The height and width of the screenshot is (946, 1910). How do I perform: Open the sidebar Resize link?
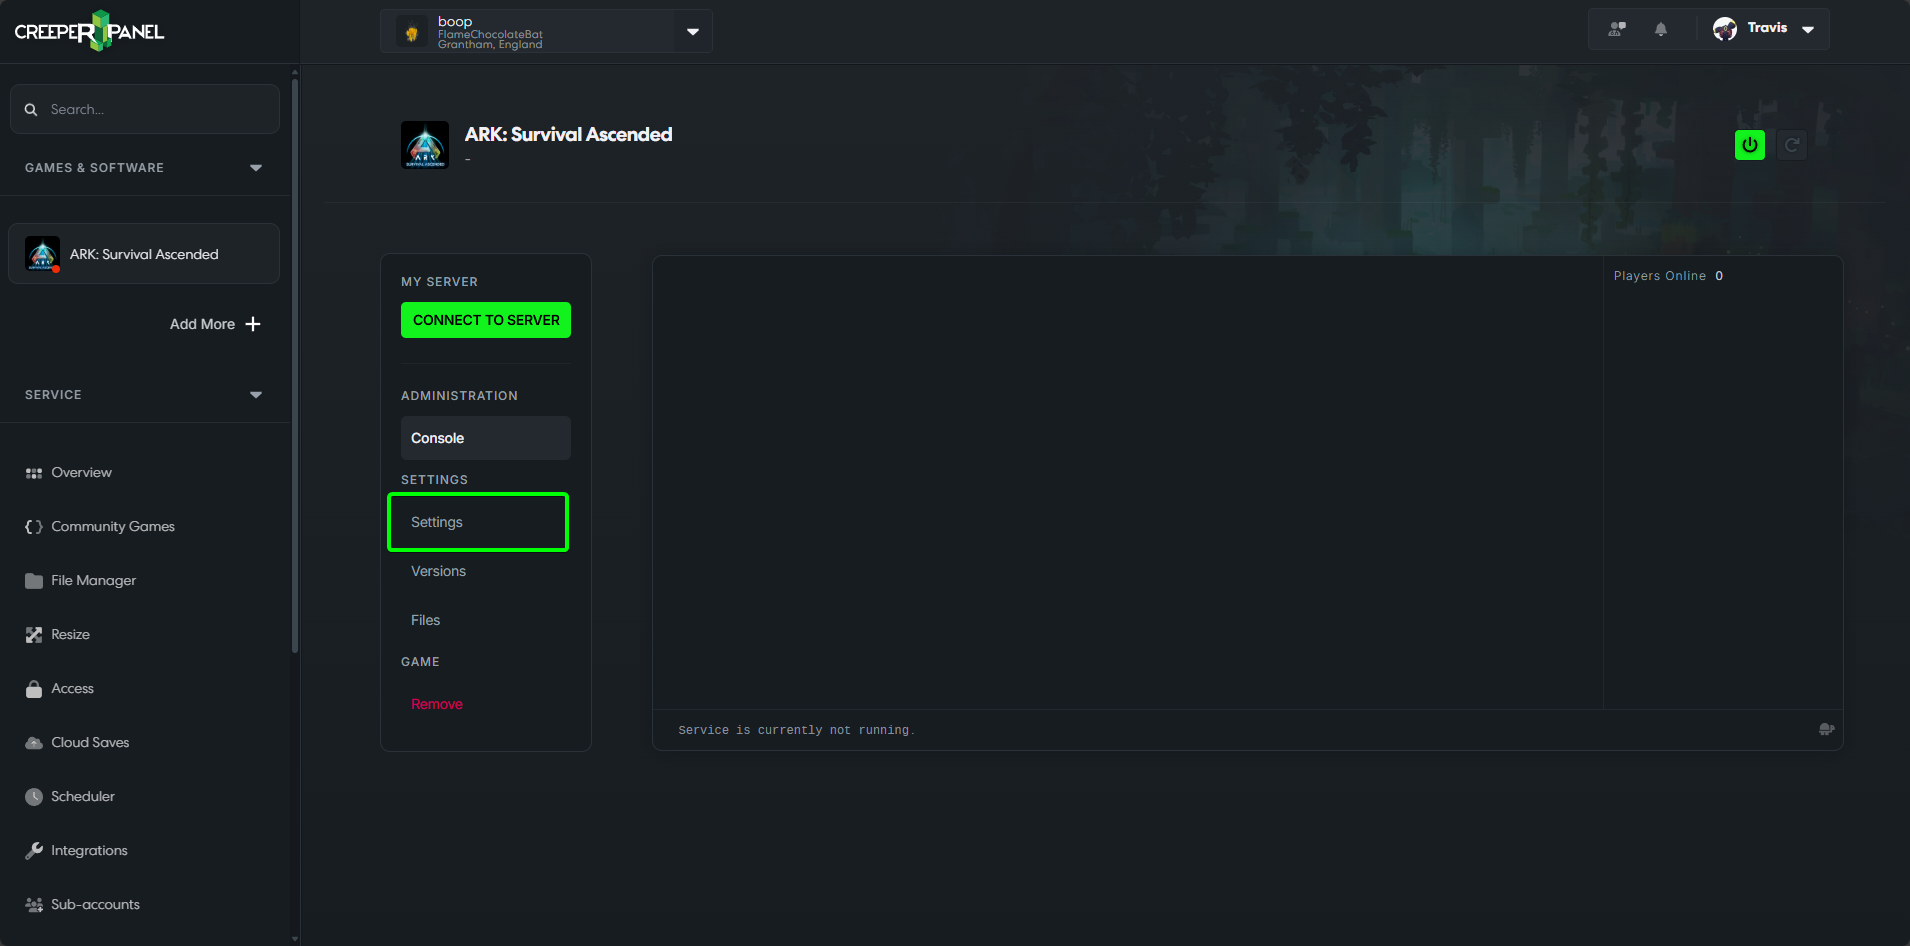(x=70, y=635)
